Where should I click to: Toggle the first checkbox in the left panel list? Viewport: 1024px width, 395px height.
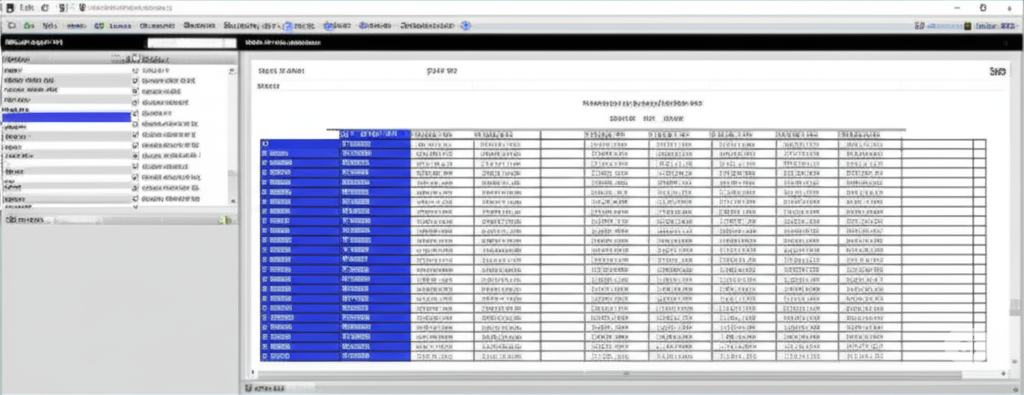[x=135, y=70]
